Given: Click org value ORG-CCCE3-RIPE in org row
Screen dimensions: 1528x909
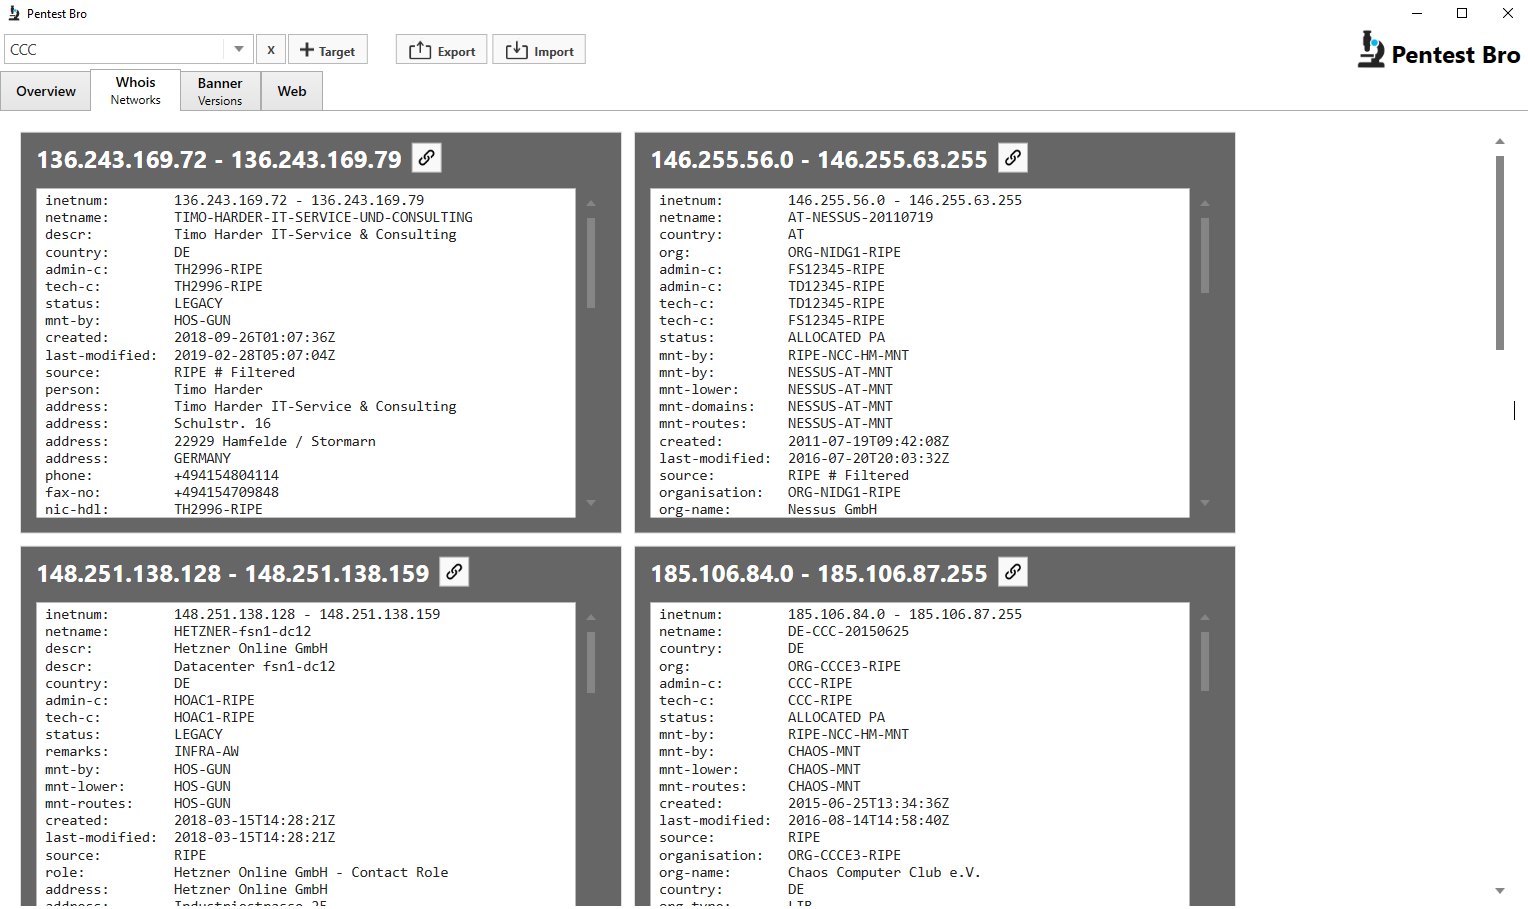Looking at the screenshot, I should (x=844, y=666).
